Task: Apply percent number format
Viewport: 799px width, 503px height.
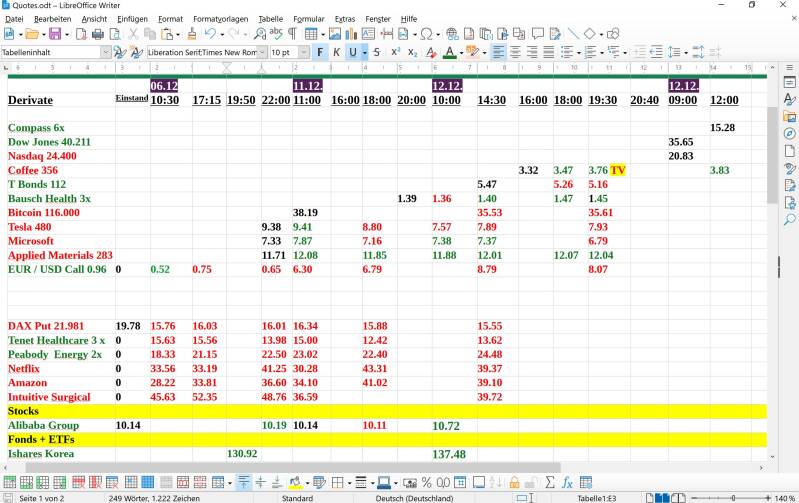Action: tap(427, 482)
